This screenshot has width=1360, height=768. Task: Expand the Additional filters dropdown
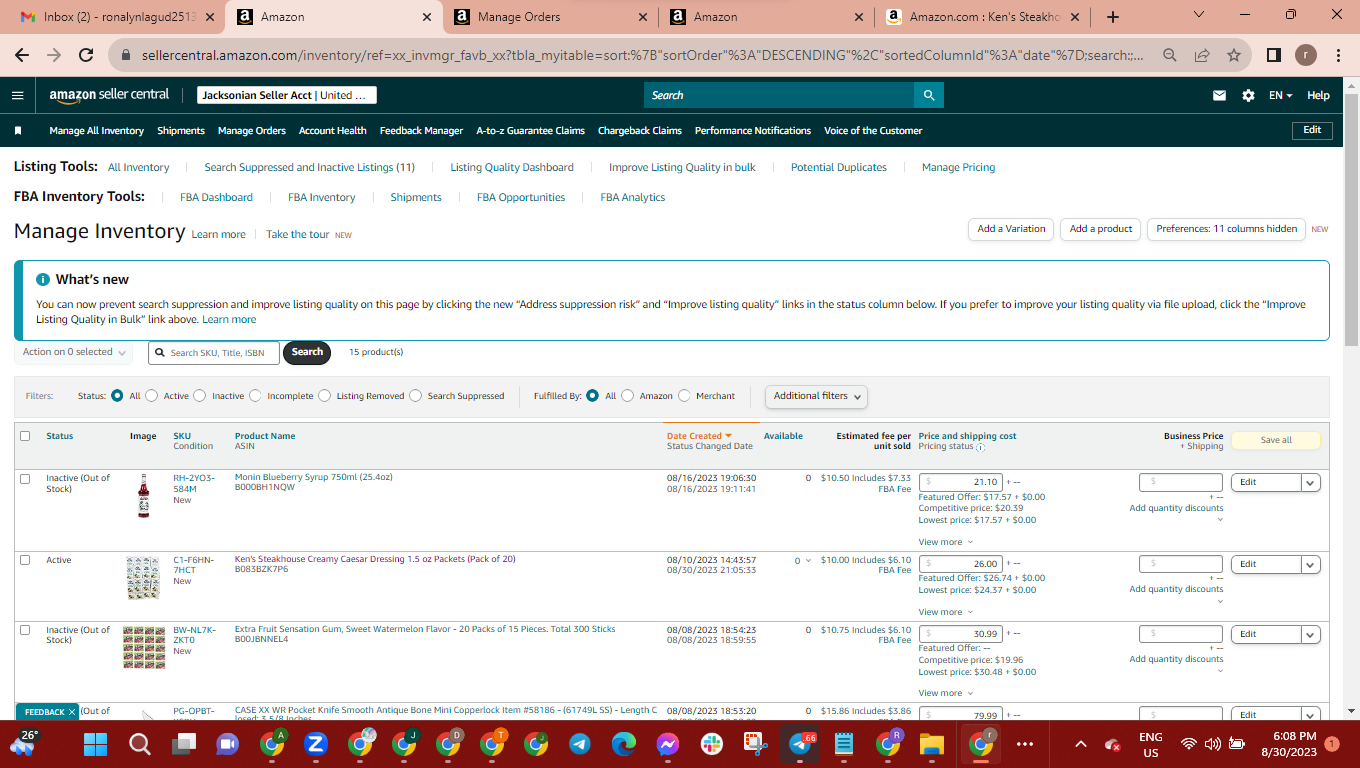coord(816,396)
